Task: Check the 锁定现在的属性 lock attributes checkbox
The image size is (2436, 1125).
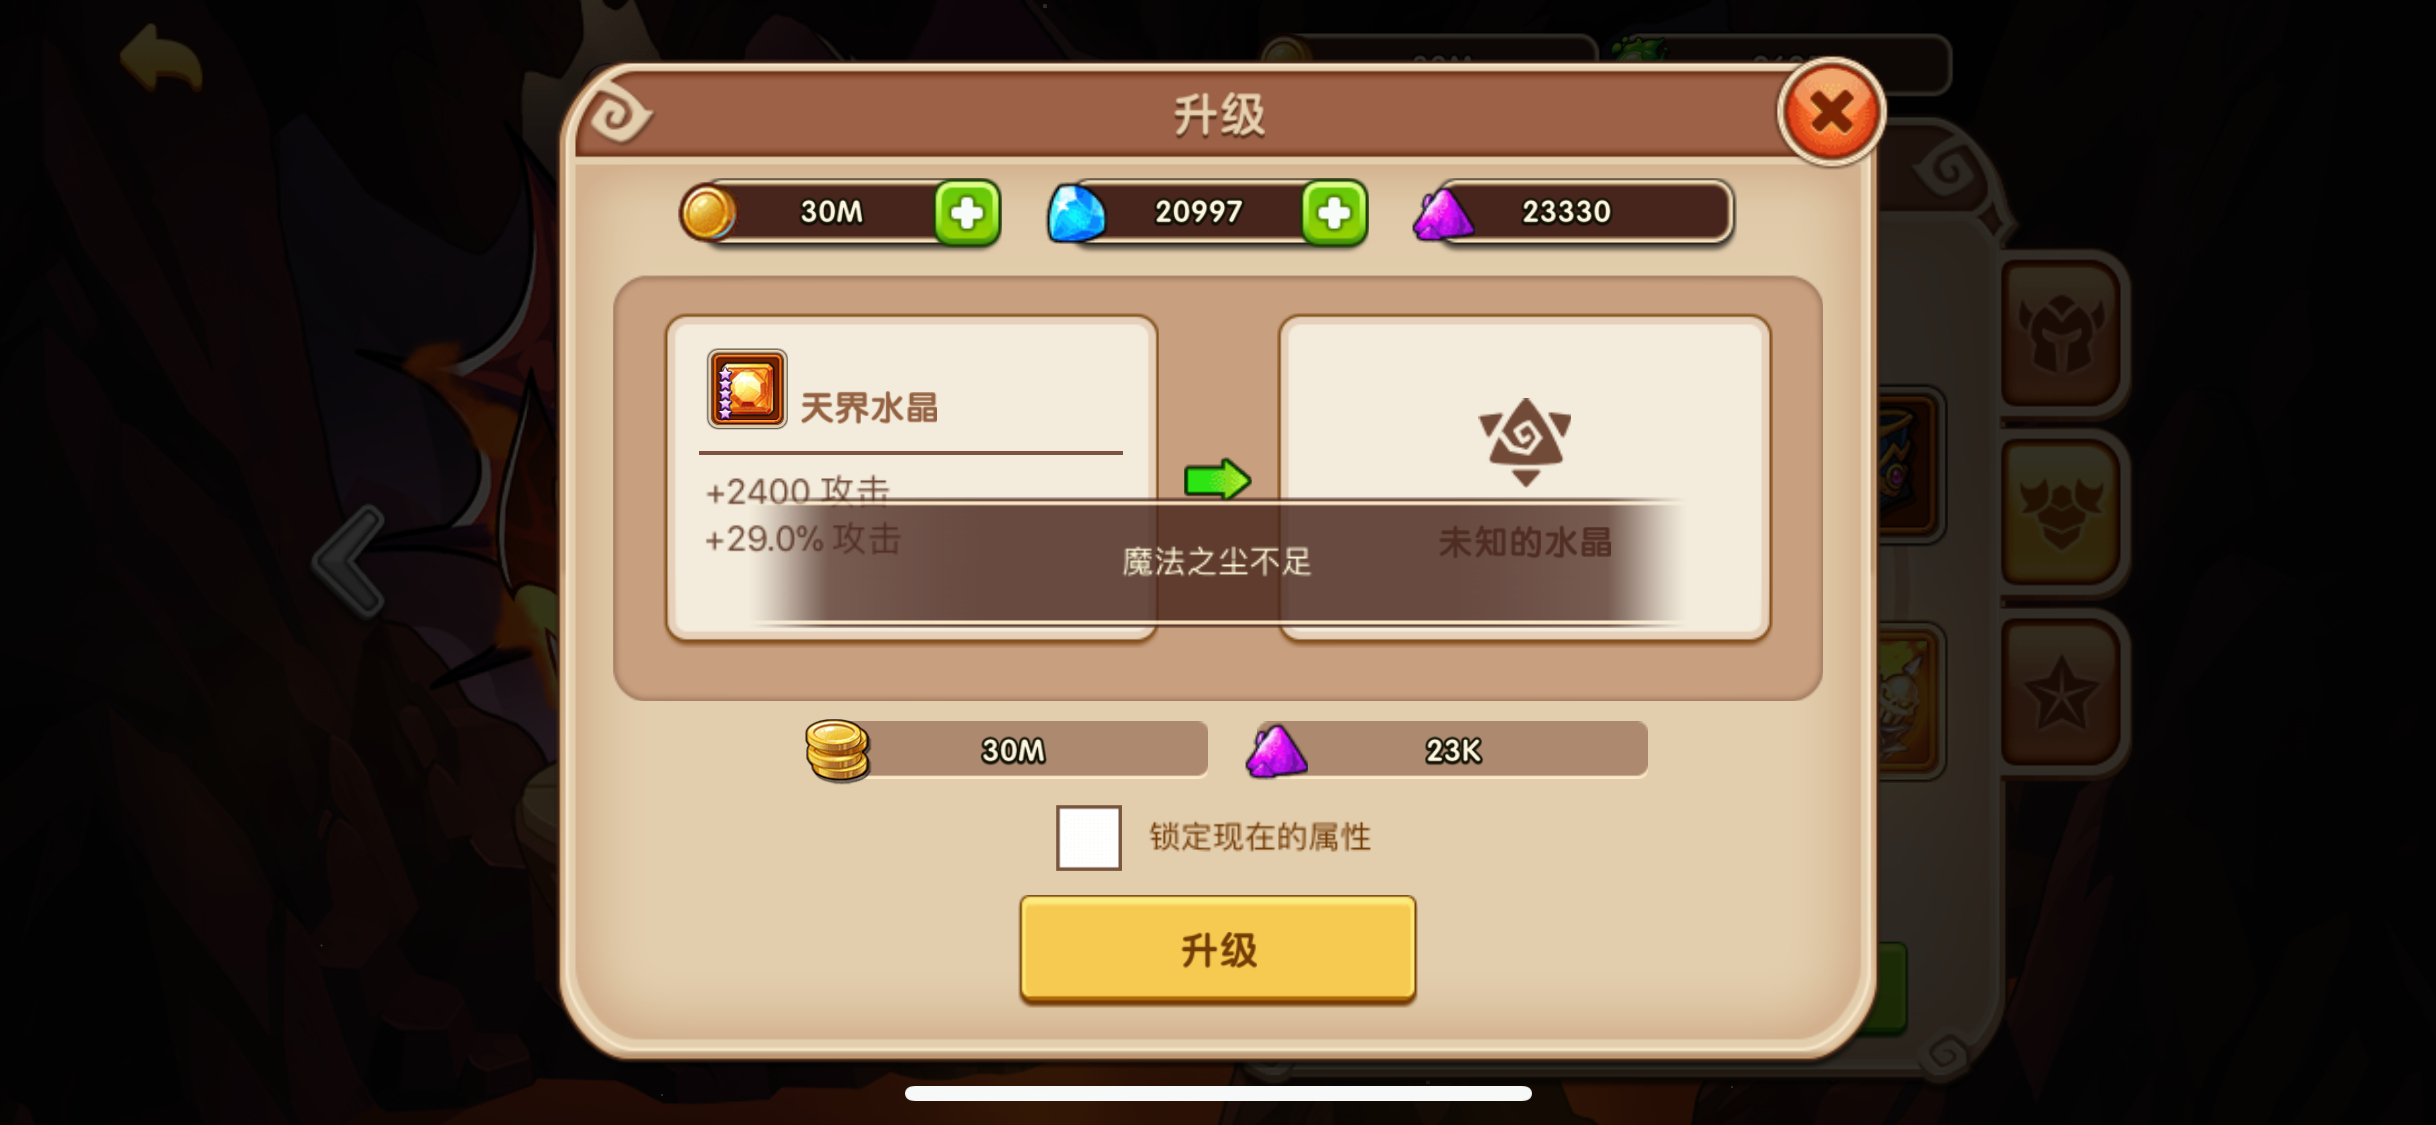Action: pyautogui.click(x=1088, y=837)
